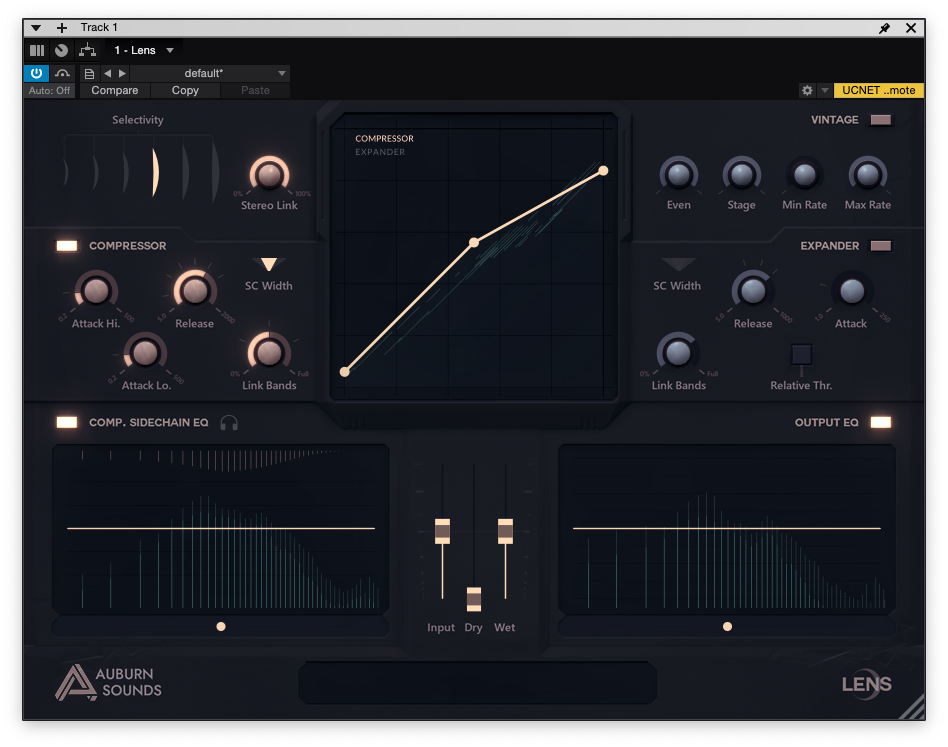Click the plus icon next to Track 1
The height and width of the screenshot is (747, 948).
62,28
